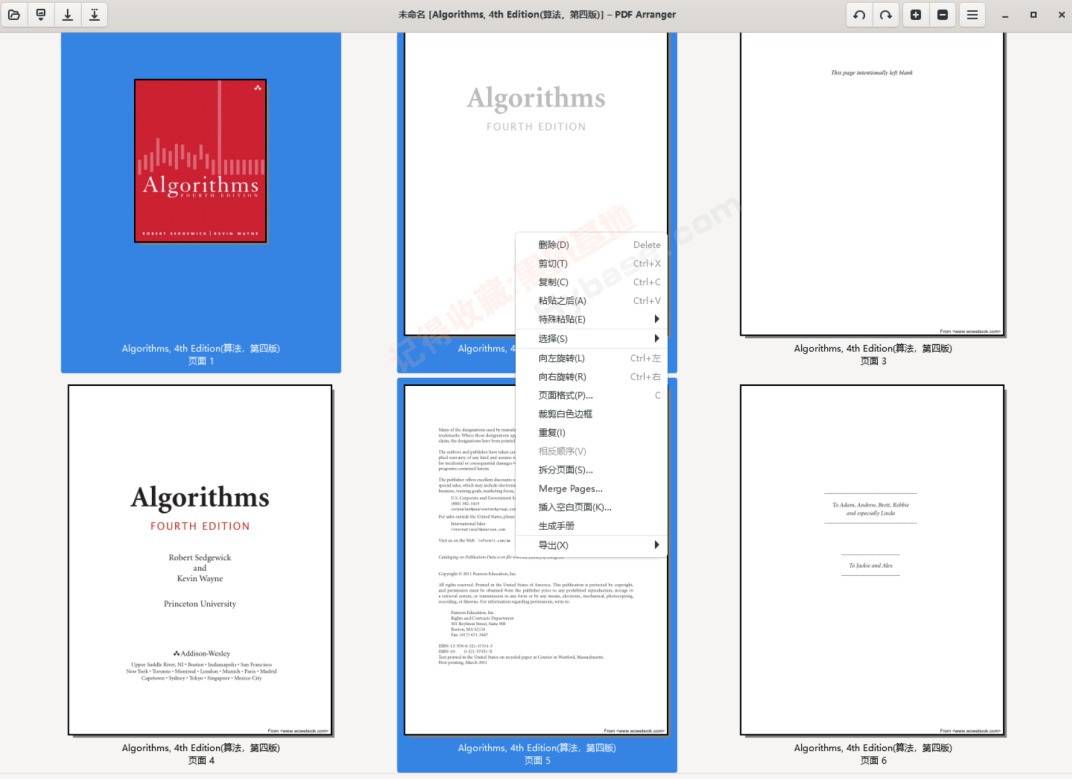This screenshot has height=779, width=1072.
Task: Open 拆分页面(S)... from context menu
Action: click(591, 470)
